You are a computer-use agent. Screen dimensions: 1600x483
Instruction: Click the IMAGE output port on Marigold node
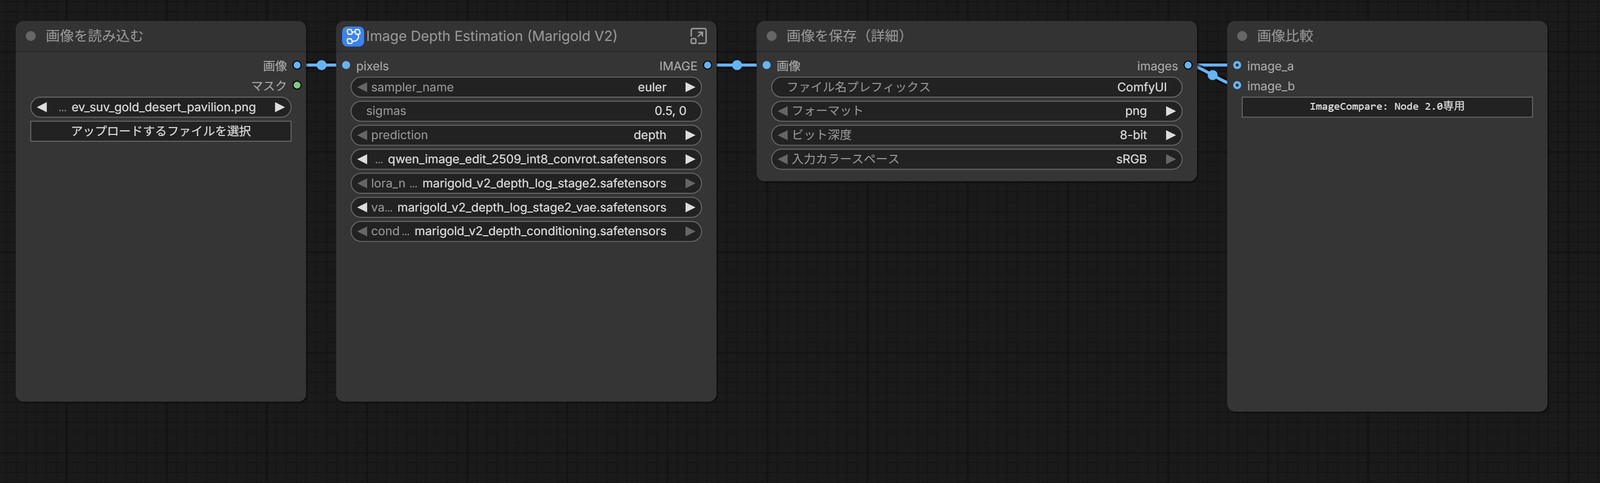707,65
